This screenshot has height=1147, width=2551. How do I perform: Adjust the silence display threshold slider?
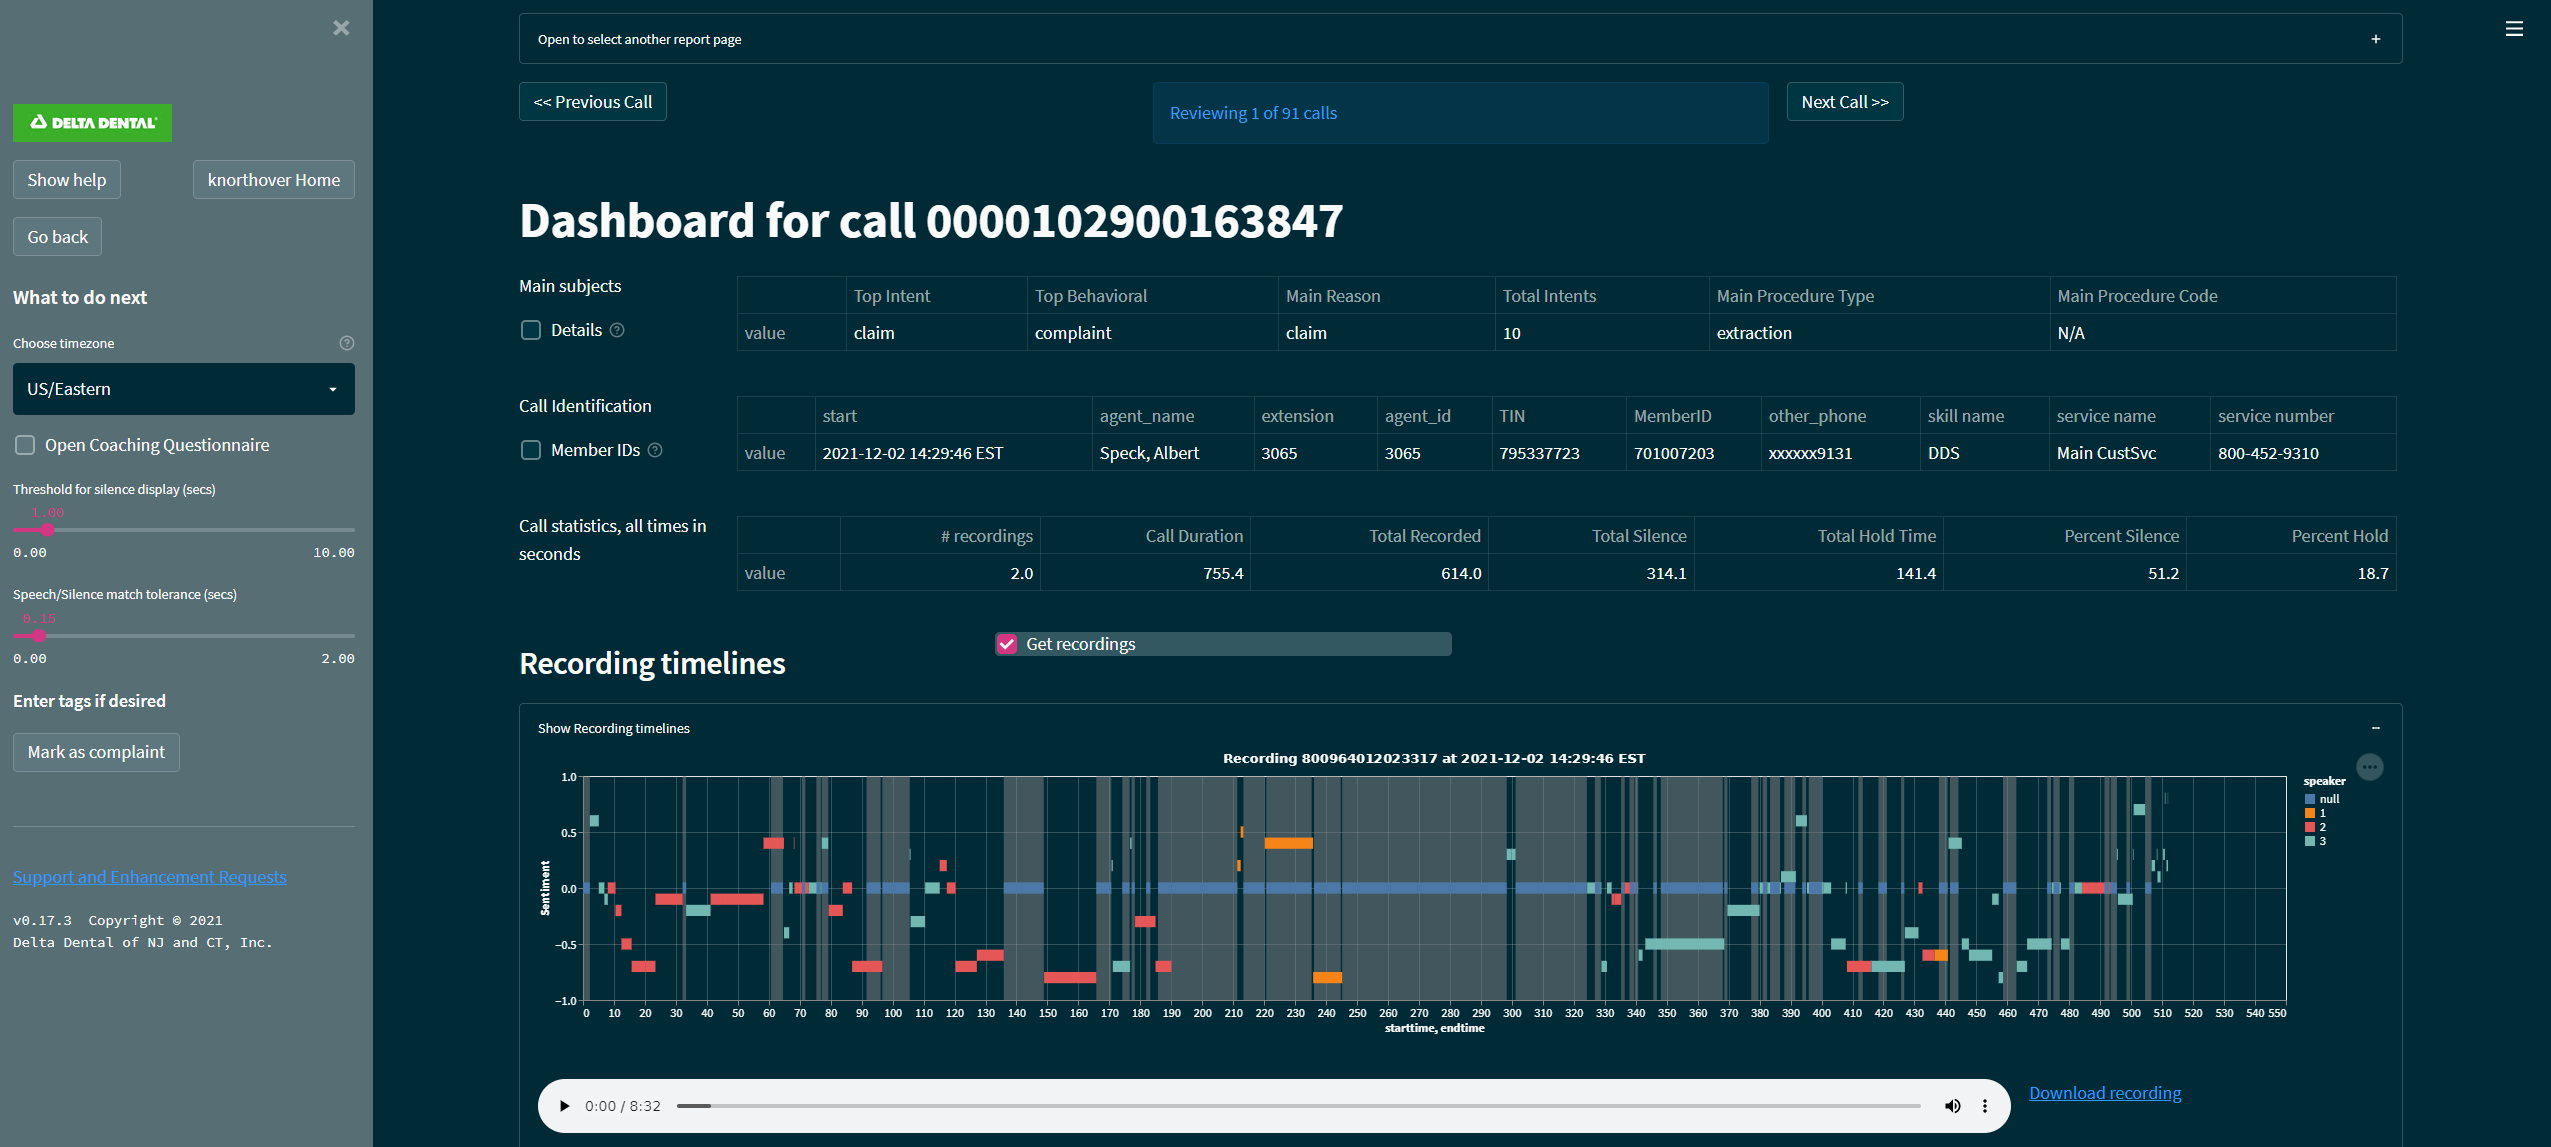46,530
